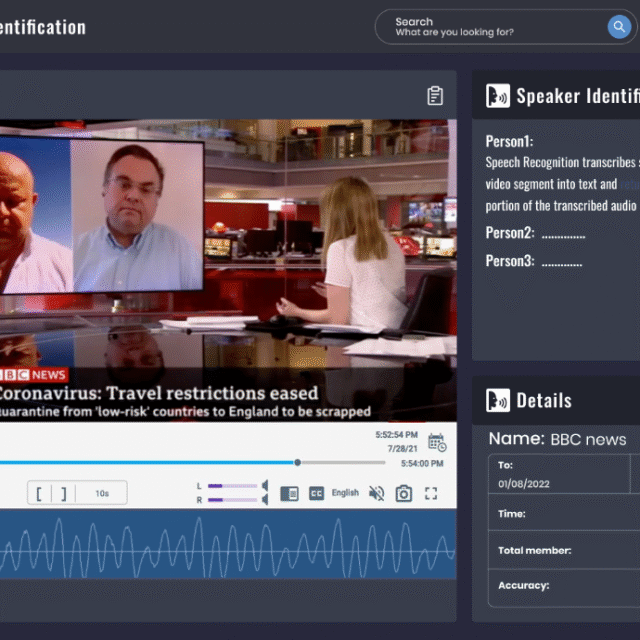Click the side panel layout icon
This screenshot has height=640, width=640.
click(289, 493)
